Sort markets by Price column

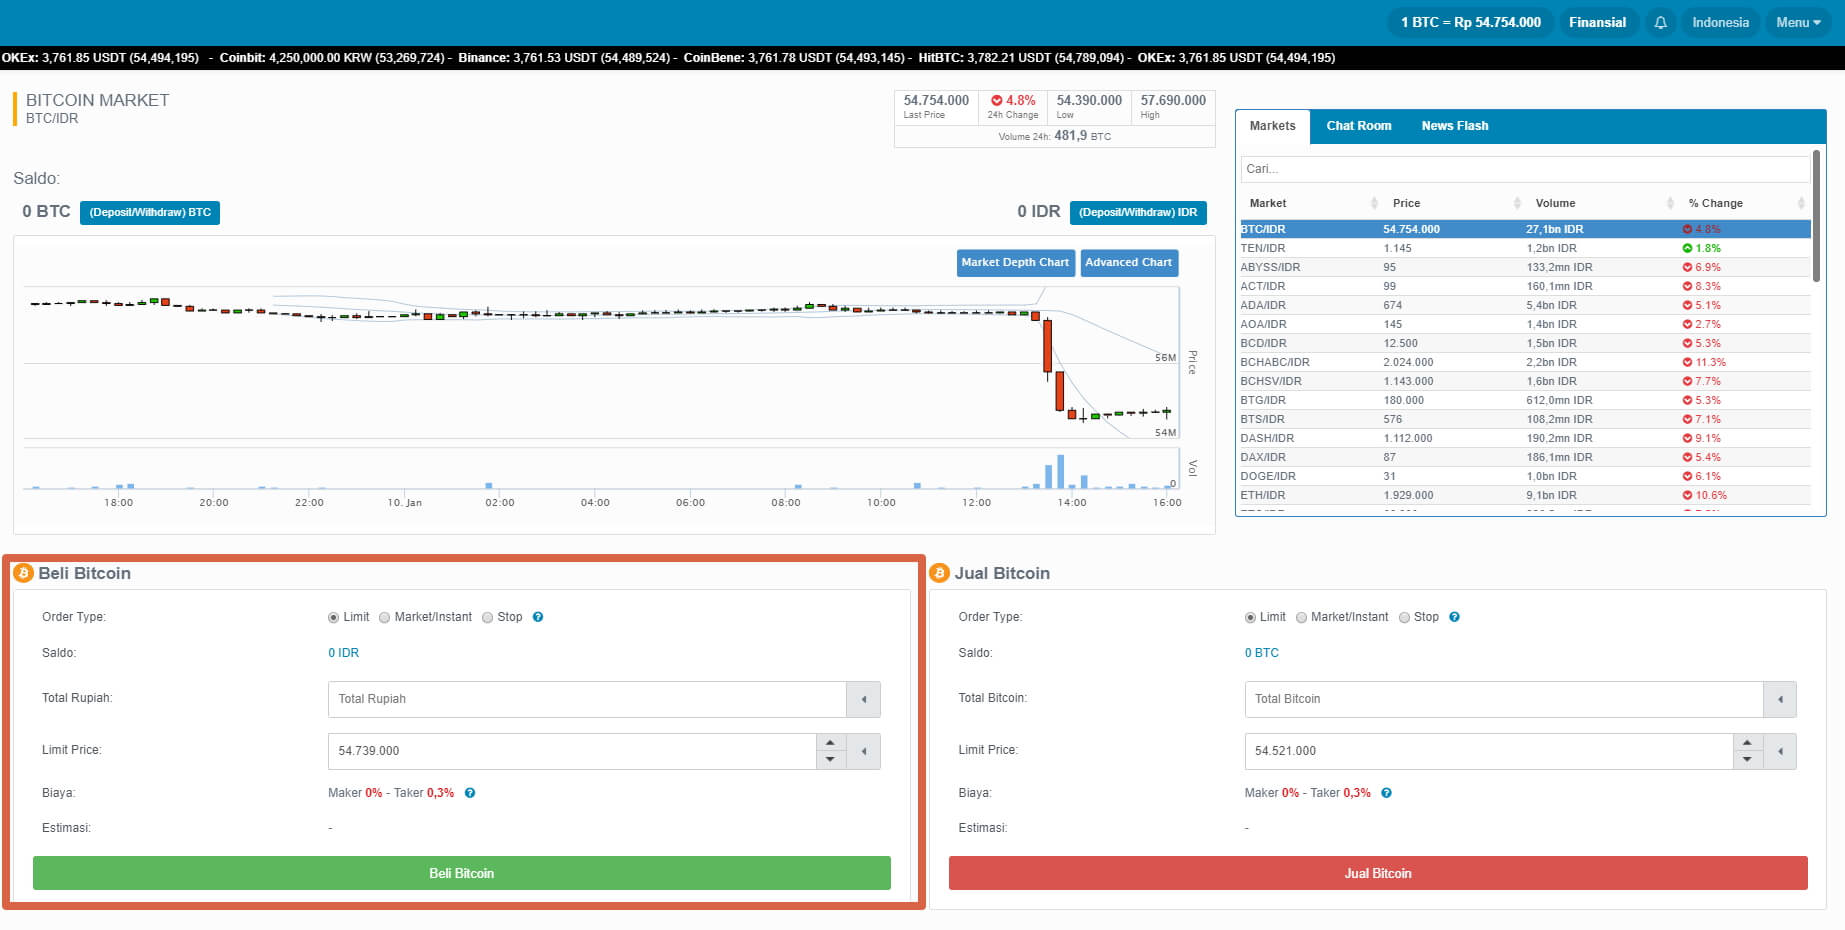(x=1455, y=203)
